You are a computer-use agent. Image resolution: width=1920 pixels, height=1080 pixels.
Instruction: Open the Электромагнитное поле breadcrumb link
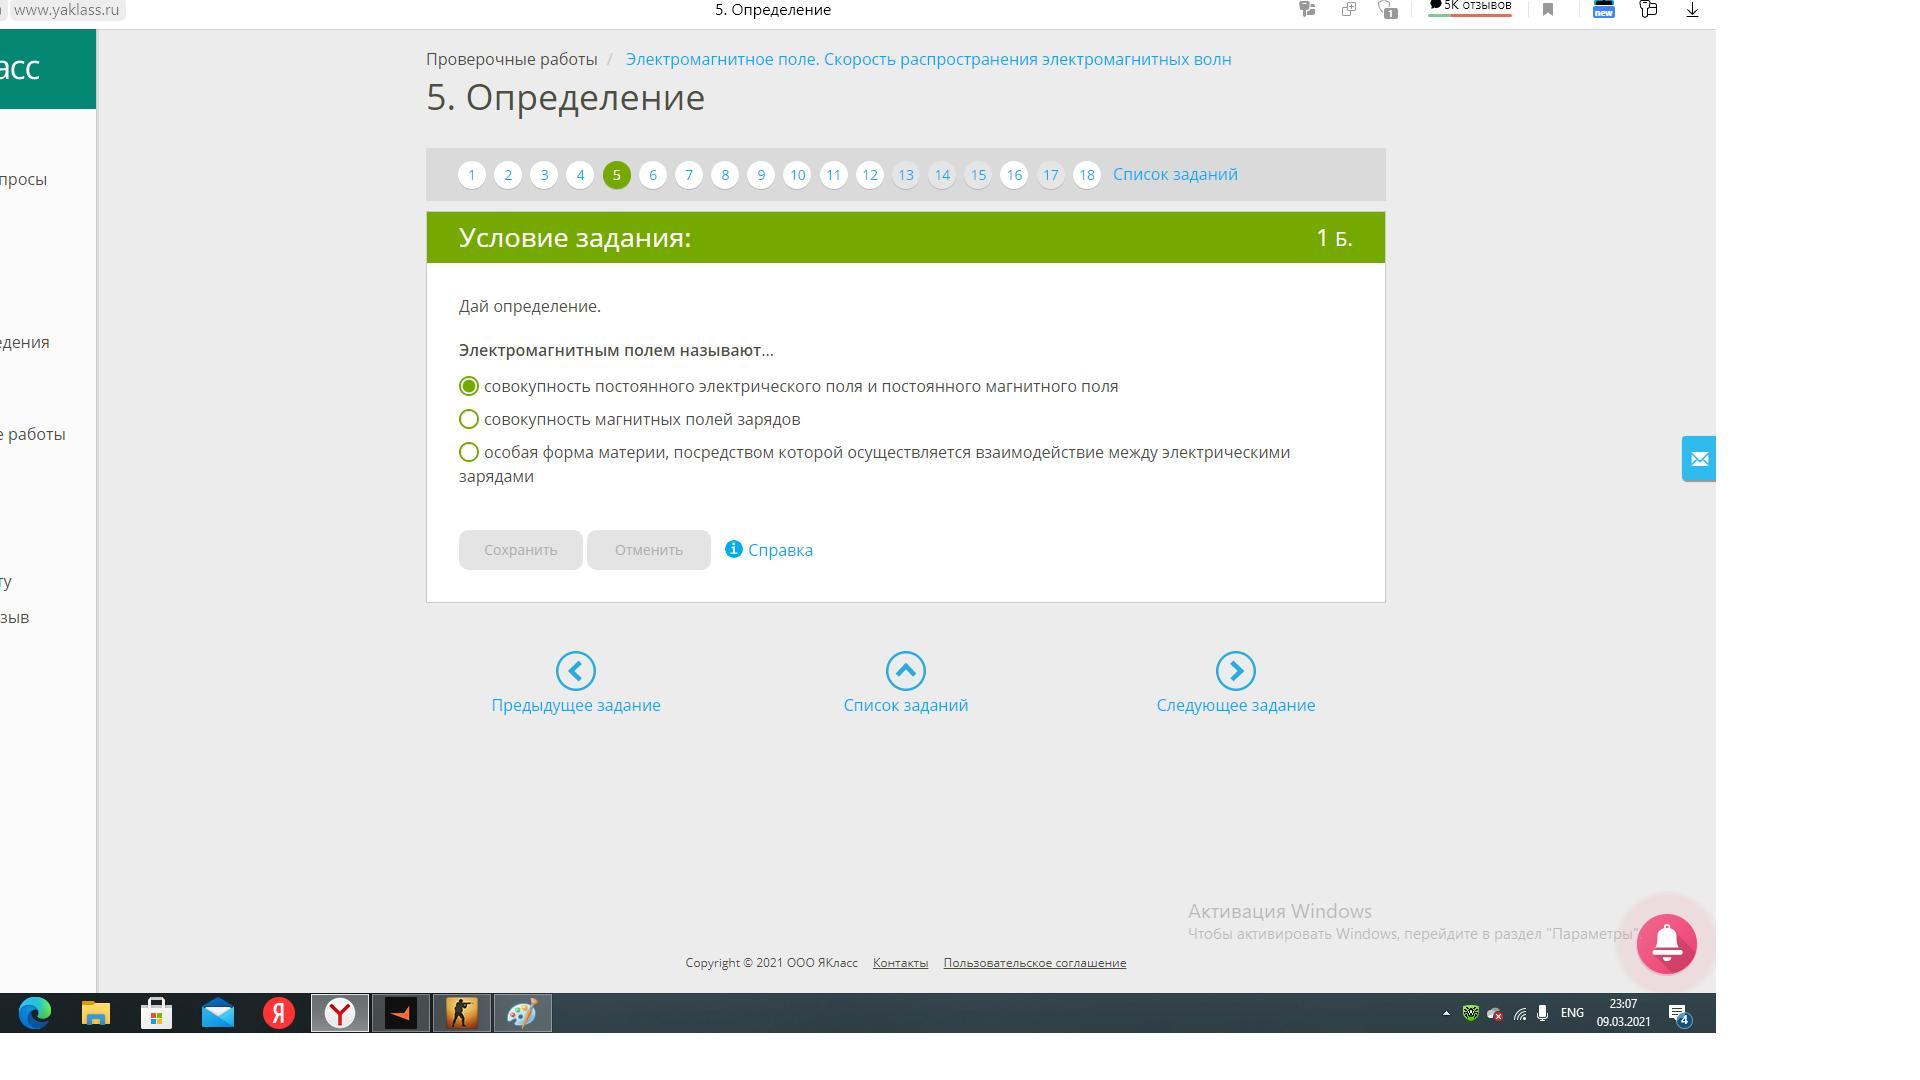pyautogui.click(x=928, y=59)
